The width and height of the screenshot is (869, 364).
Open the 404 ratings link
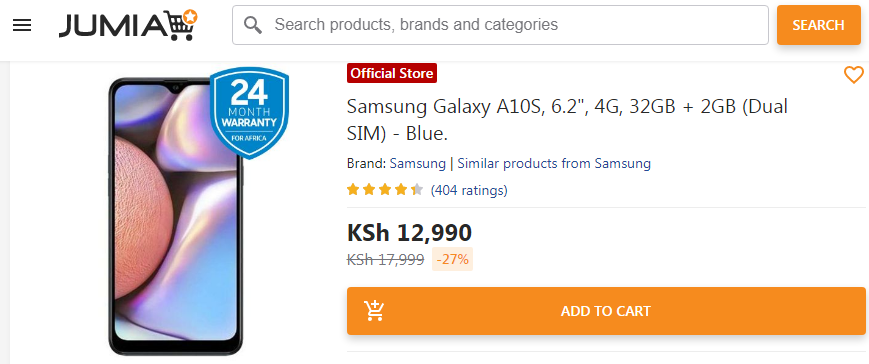[x=469, y=191]
